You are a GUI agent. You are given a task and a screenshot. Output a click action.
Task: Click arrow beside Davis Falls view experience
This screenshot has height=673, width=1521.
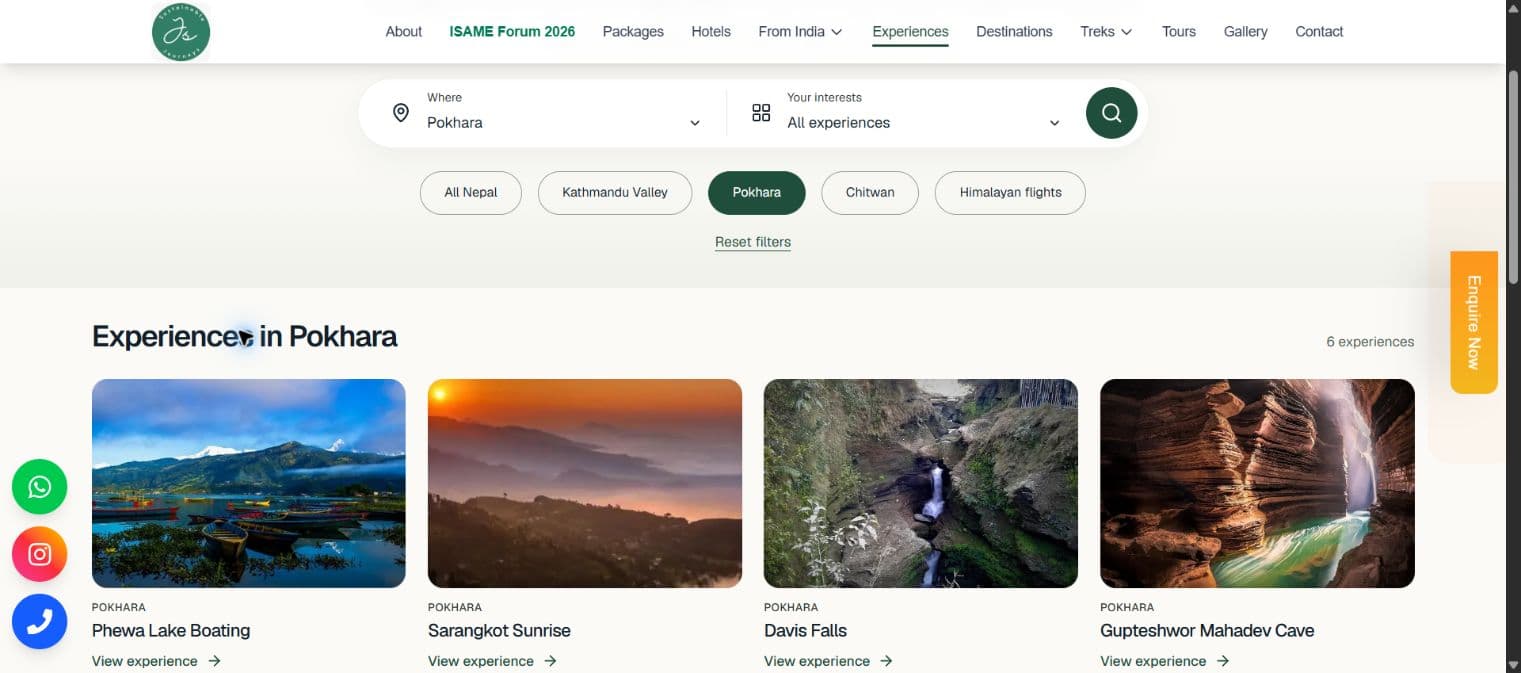point(886,661)
